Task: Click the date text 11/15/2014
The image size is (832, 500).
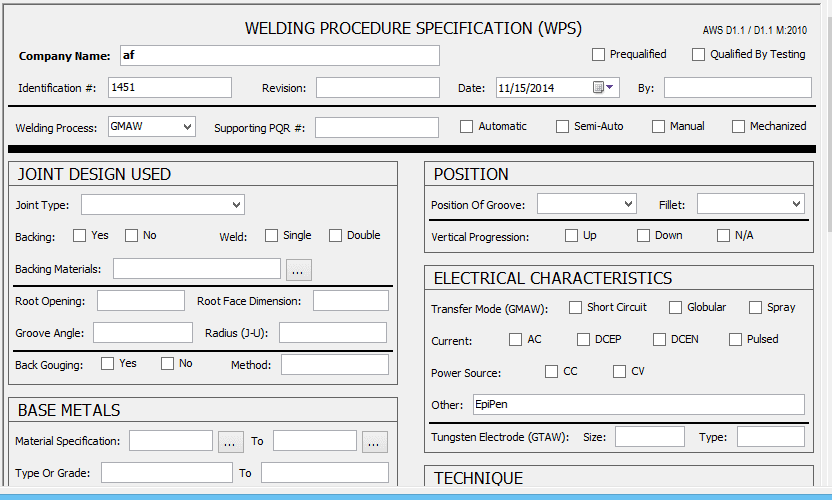Action: click(526, 88)
